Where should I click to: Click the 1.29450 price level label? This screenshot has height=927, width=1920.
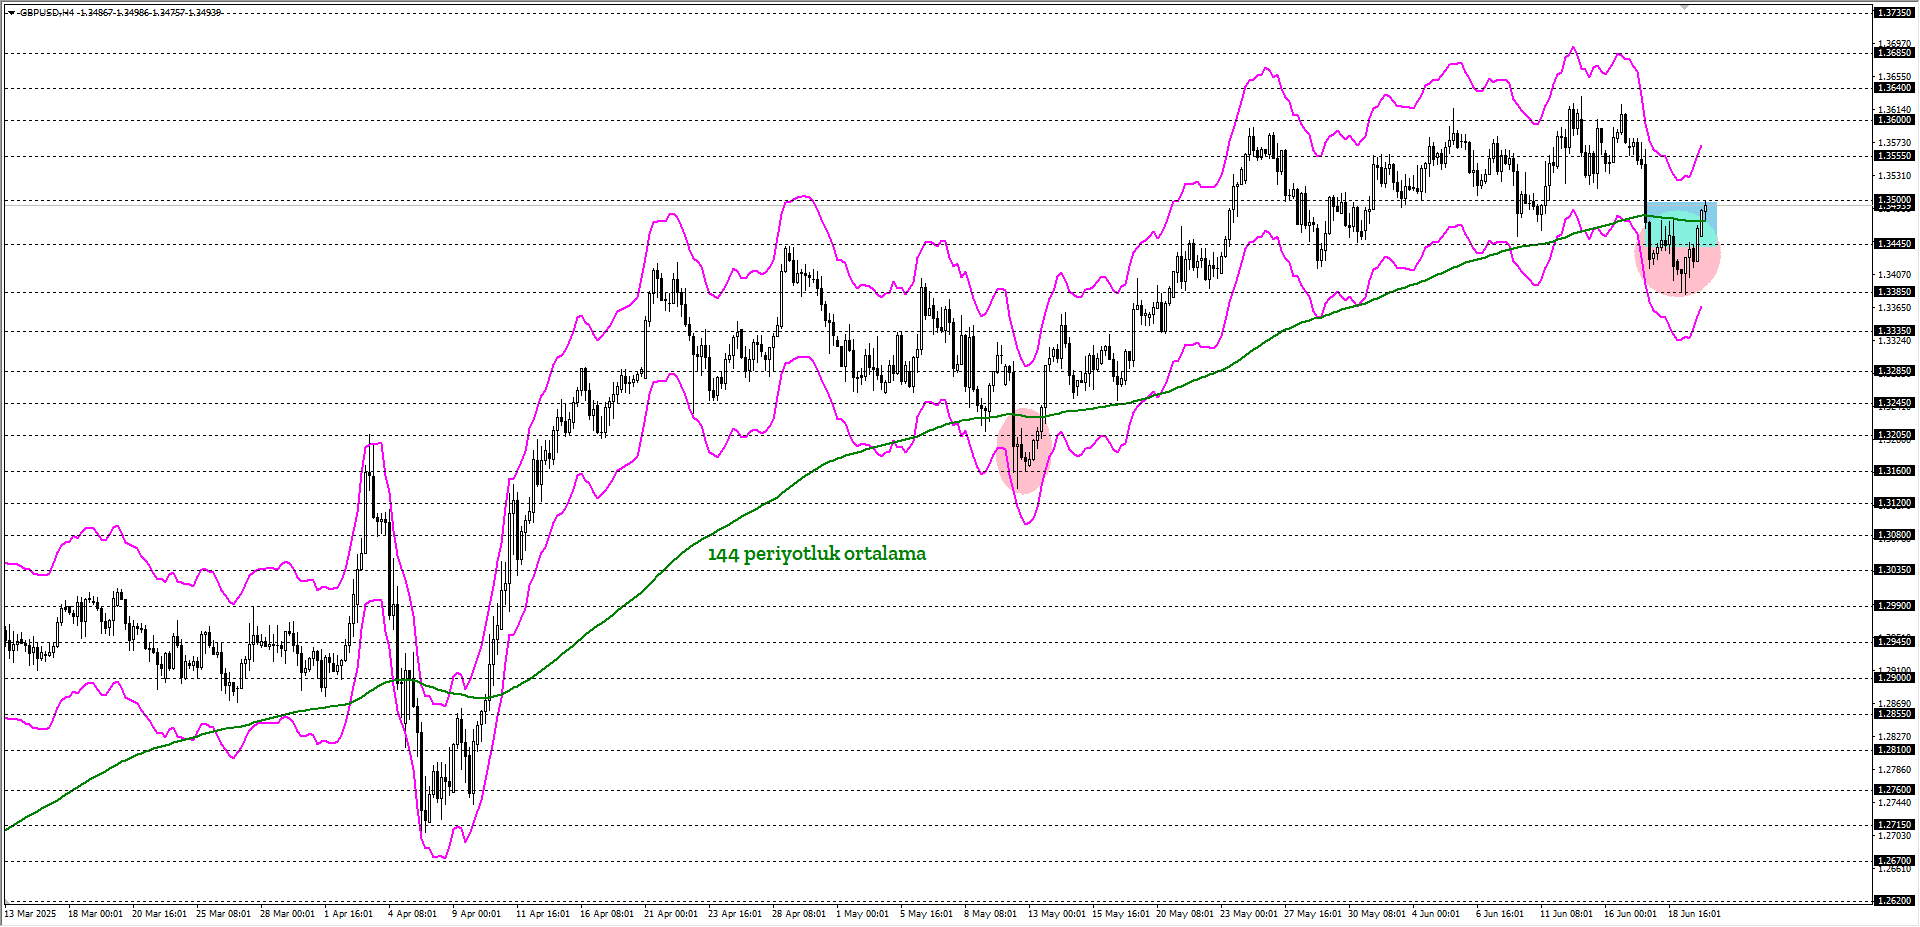tap(1894, 642)
